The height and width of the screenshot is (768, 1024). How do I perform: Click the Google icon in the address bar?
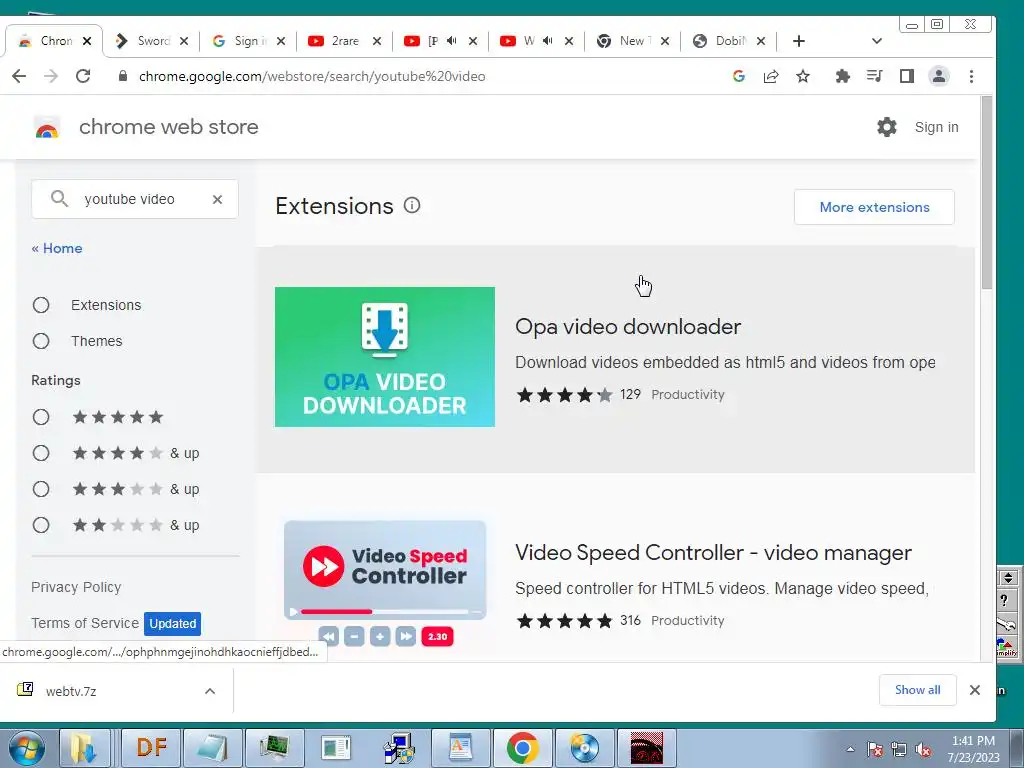[739, 76]
